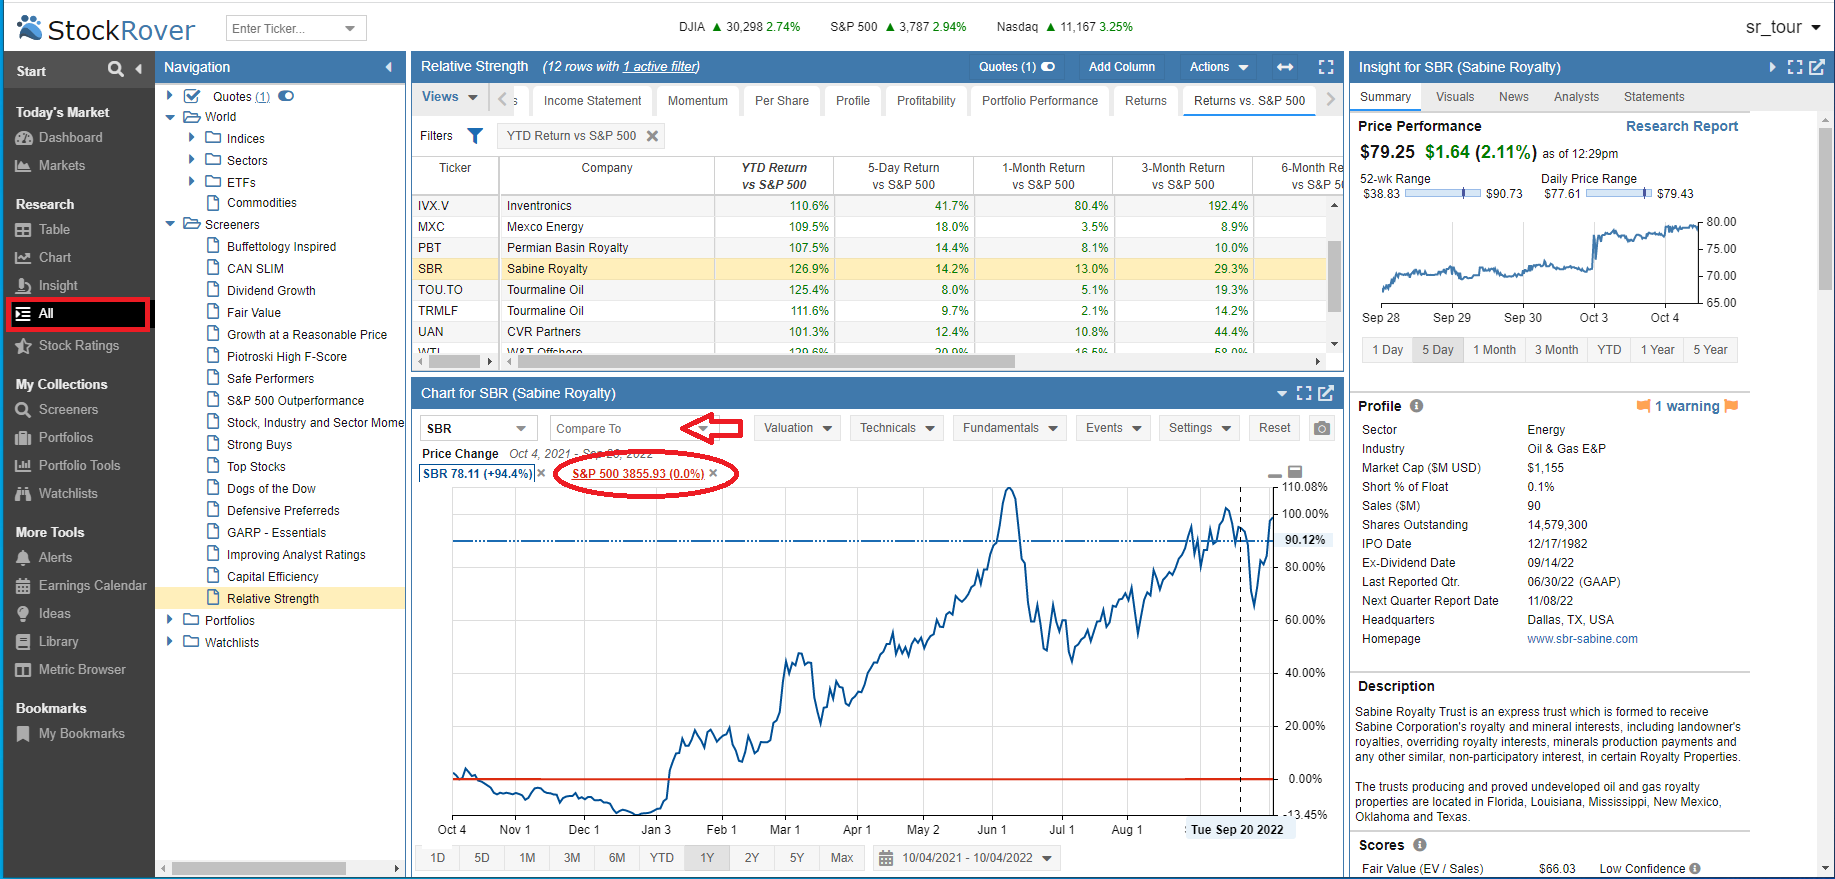The height and width of the screenshot is (879, 1835).
Task: Open Portfolio Tools in sidebar
Action: pos(79,465)
